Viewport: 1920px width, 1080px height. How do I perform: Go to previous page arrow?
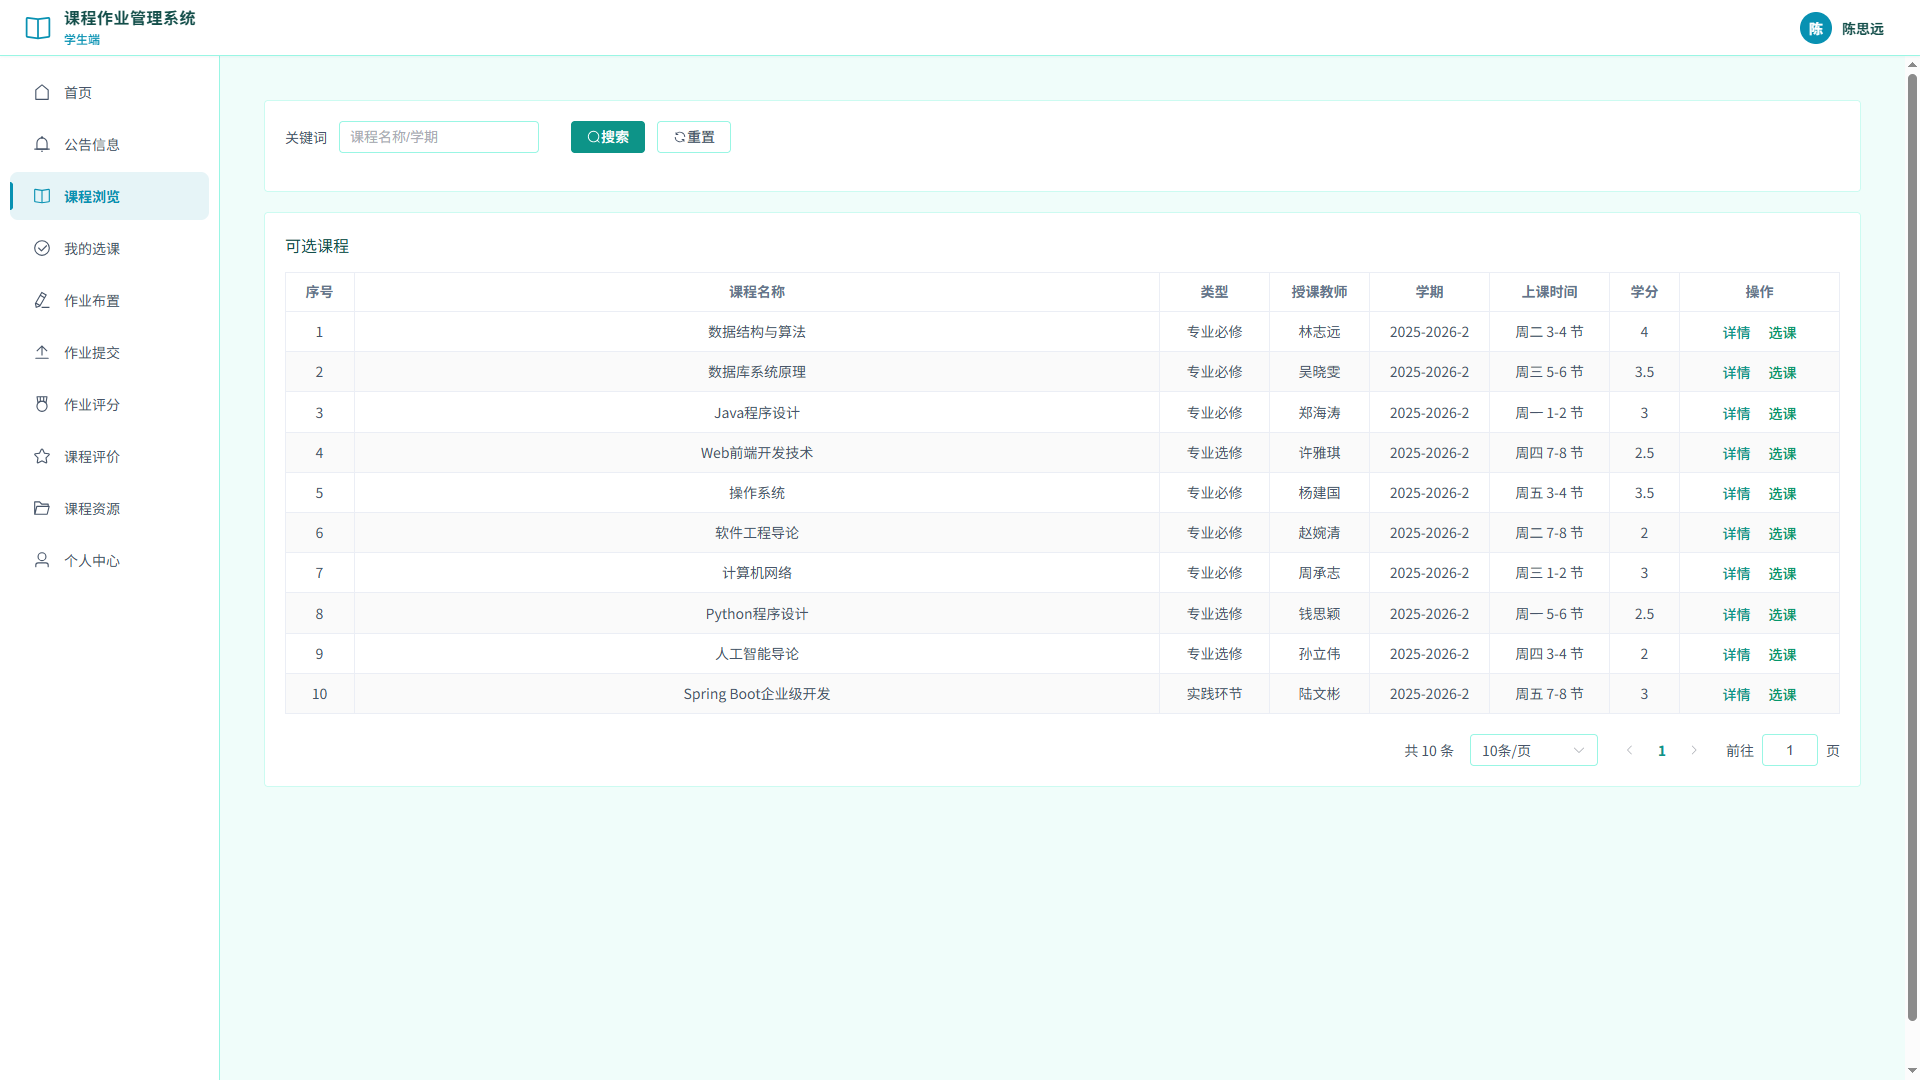click(x=1630, y=750)
